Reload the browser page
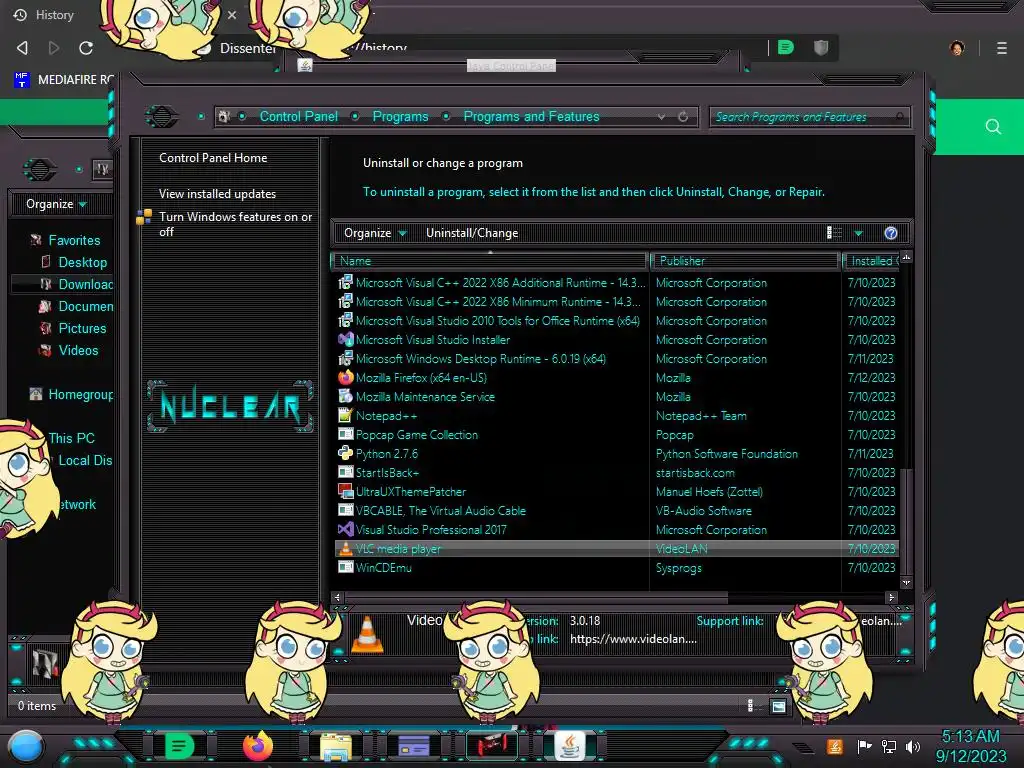The image size is (1024, 768). coord(86,48)
